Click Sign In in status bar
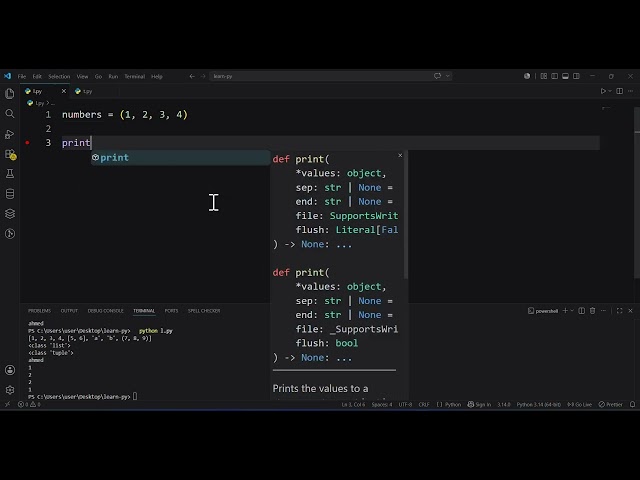The image size is (640, 480). point(479,404)
